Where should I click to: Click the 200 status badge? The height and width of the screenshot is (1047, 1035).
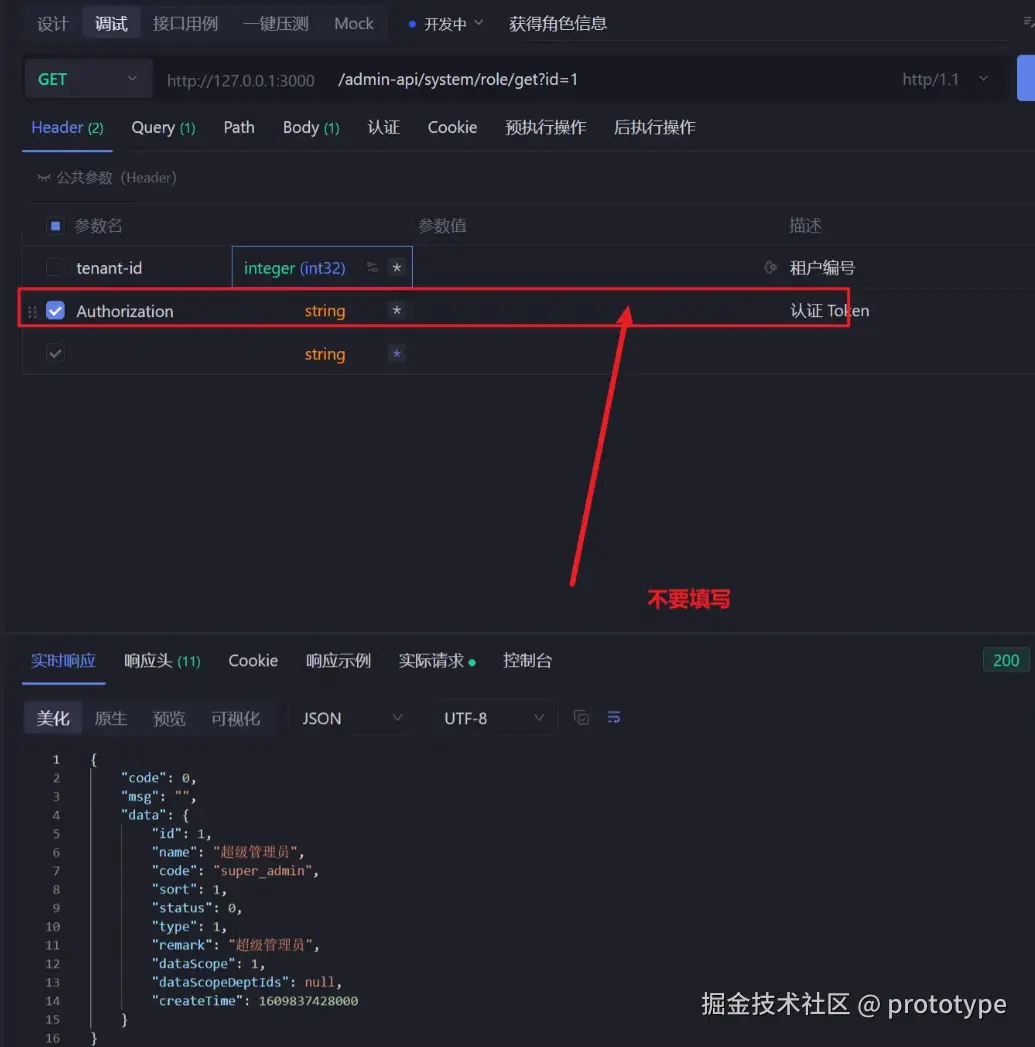1005,660
